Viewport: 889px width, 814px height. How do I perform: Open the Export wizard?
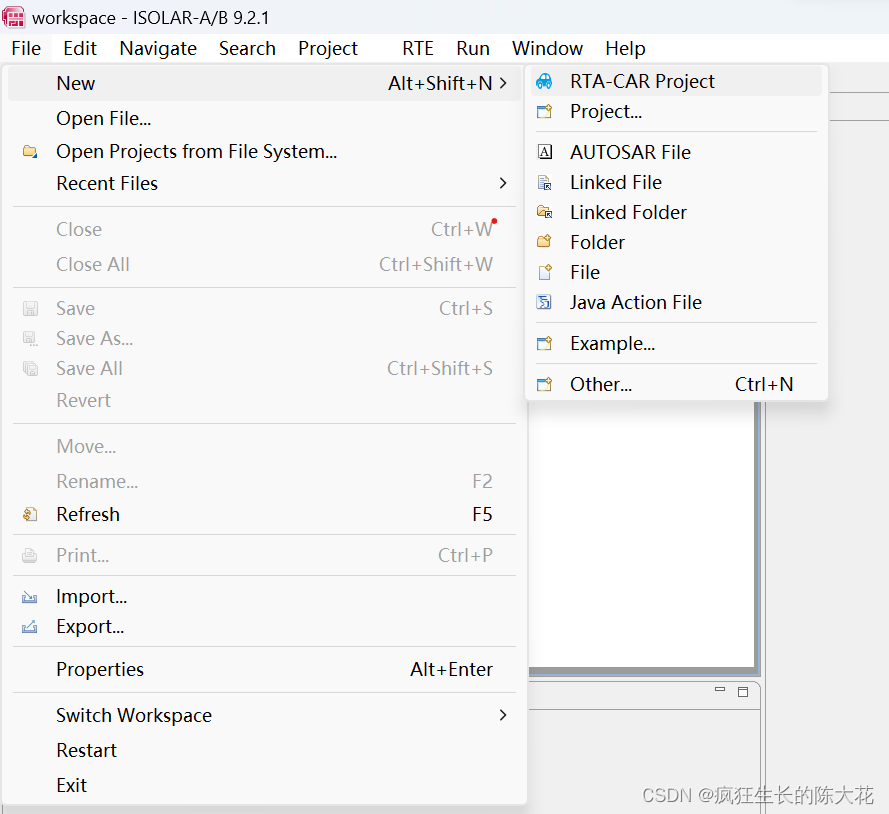(91, 627)
